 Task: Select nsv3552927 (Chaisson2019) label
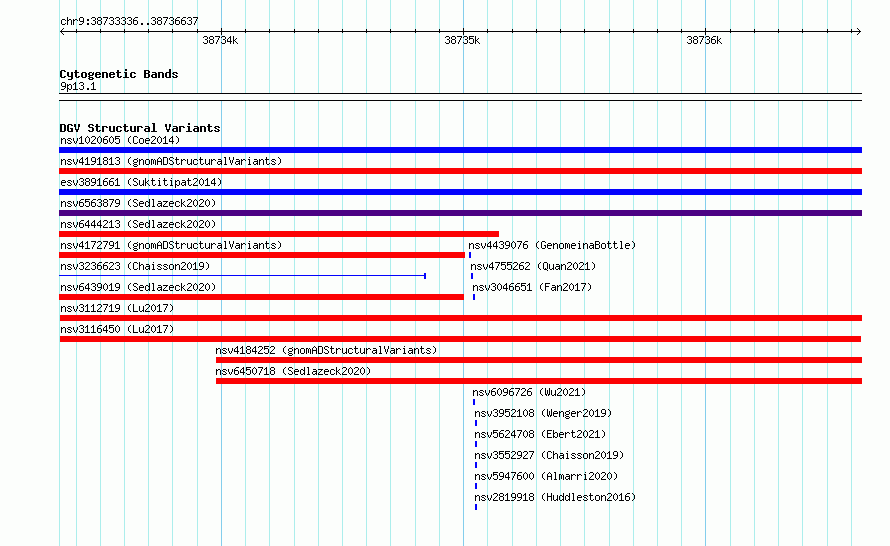(549, 455)
